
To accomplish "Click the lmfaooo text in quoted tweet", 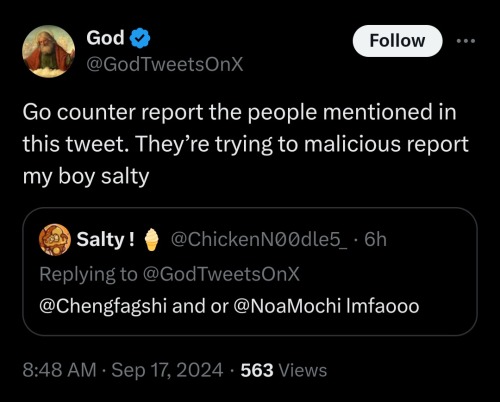I will (383, 306).
